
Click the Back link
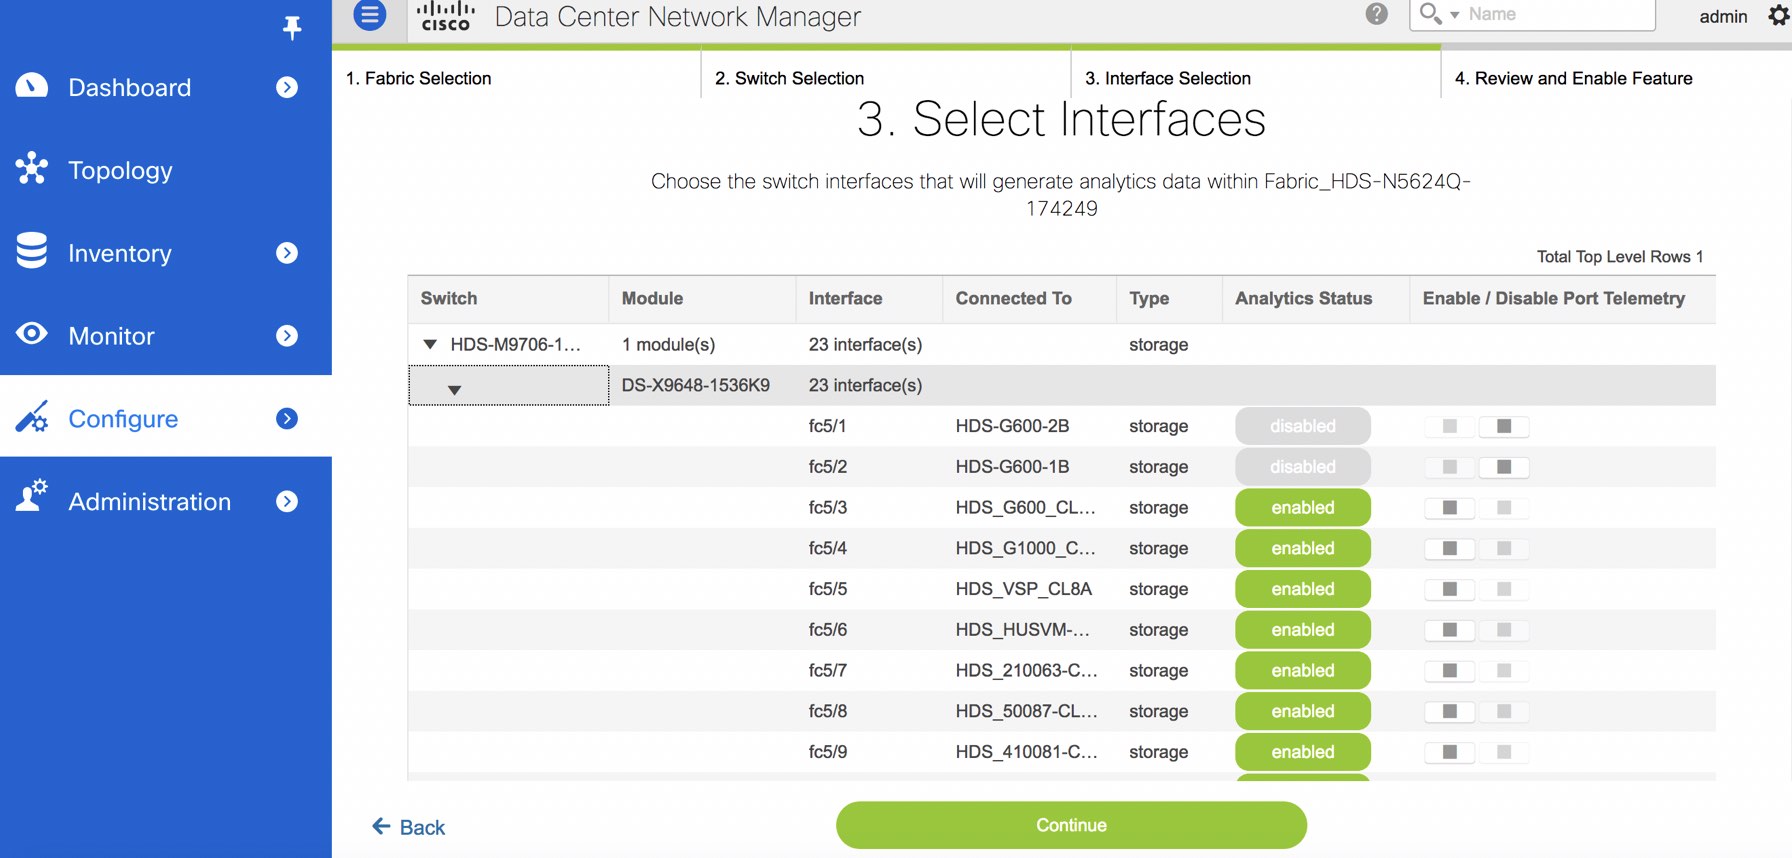click(x=409, y=827)
